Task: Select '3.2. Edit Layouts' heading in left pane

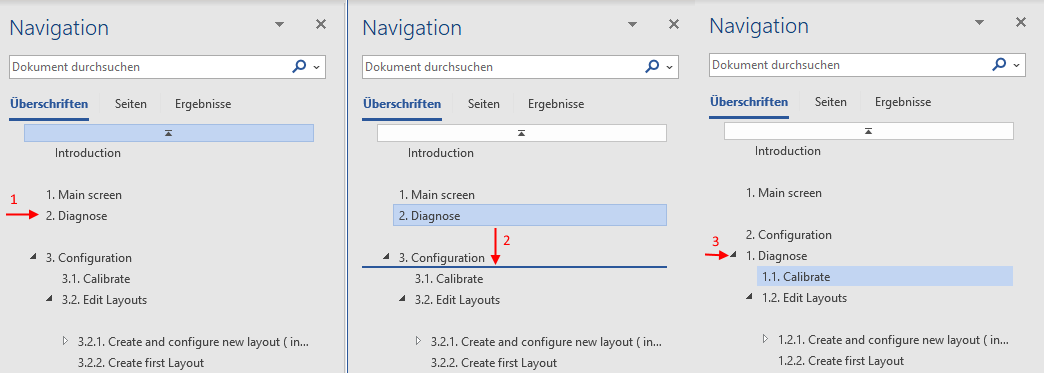Action: [105, 300]
